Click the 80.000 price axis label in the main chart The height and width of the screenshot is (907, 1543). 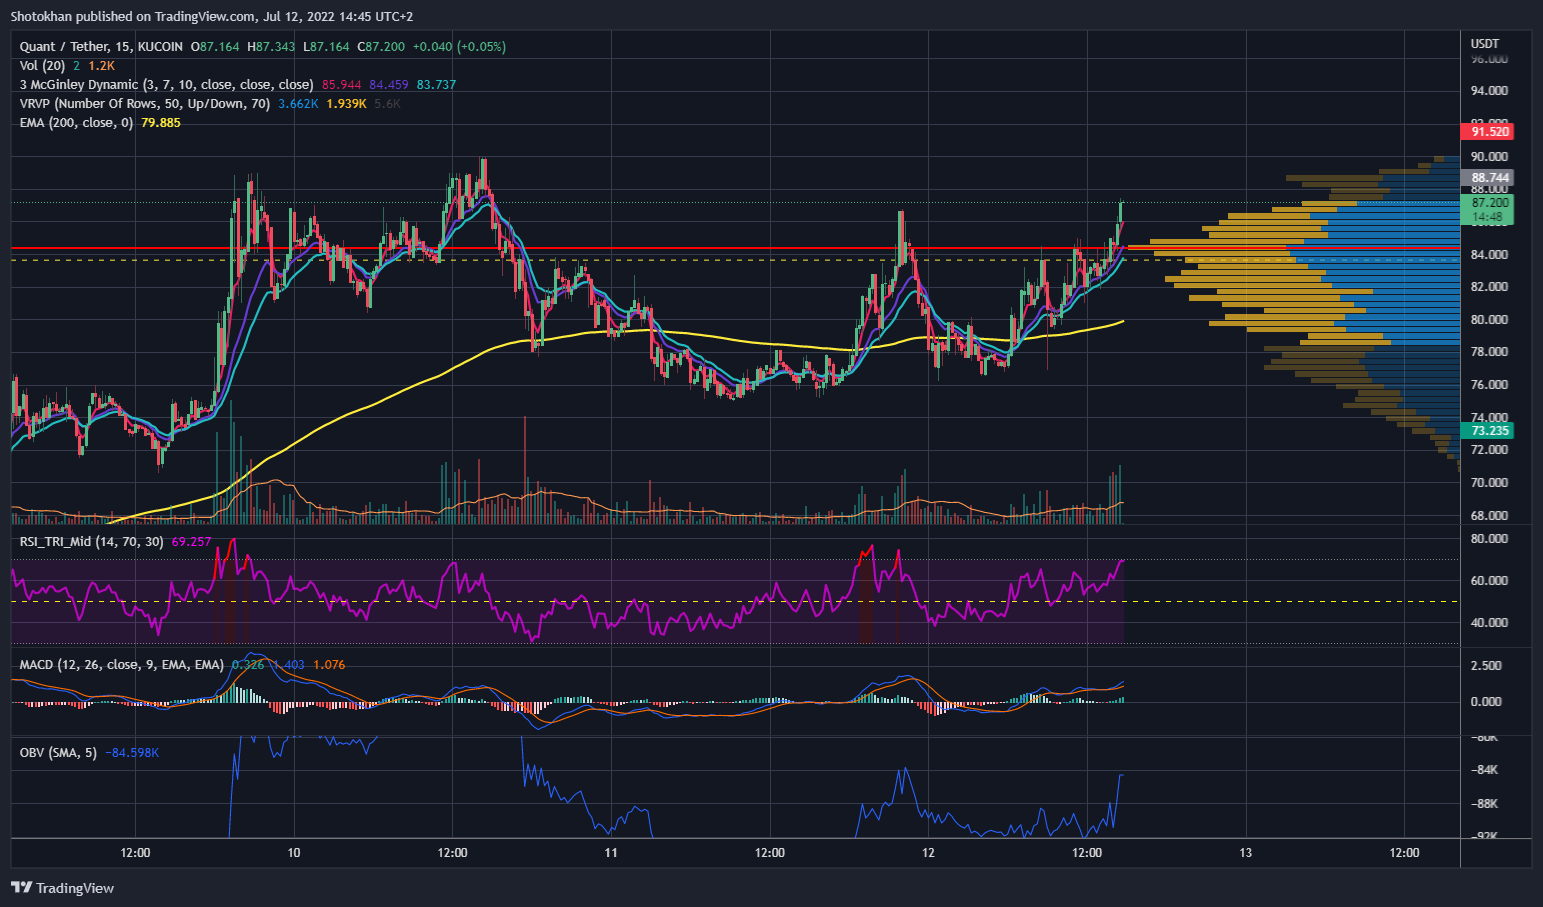click(x=1490, y=320)
